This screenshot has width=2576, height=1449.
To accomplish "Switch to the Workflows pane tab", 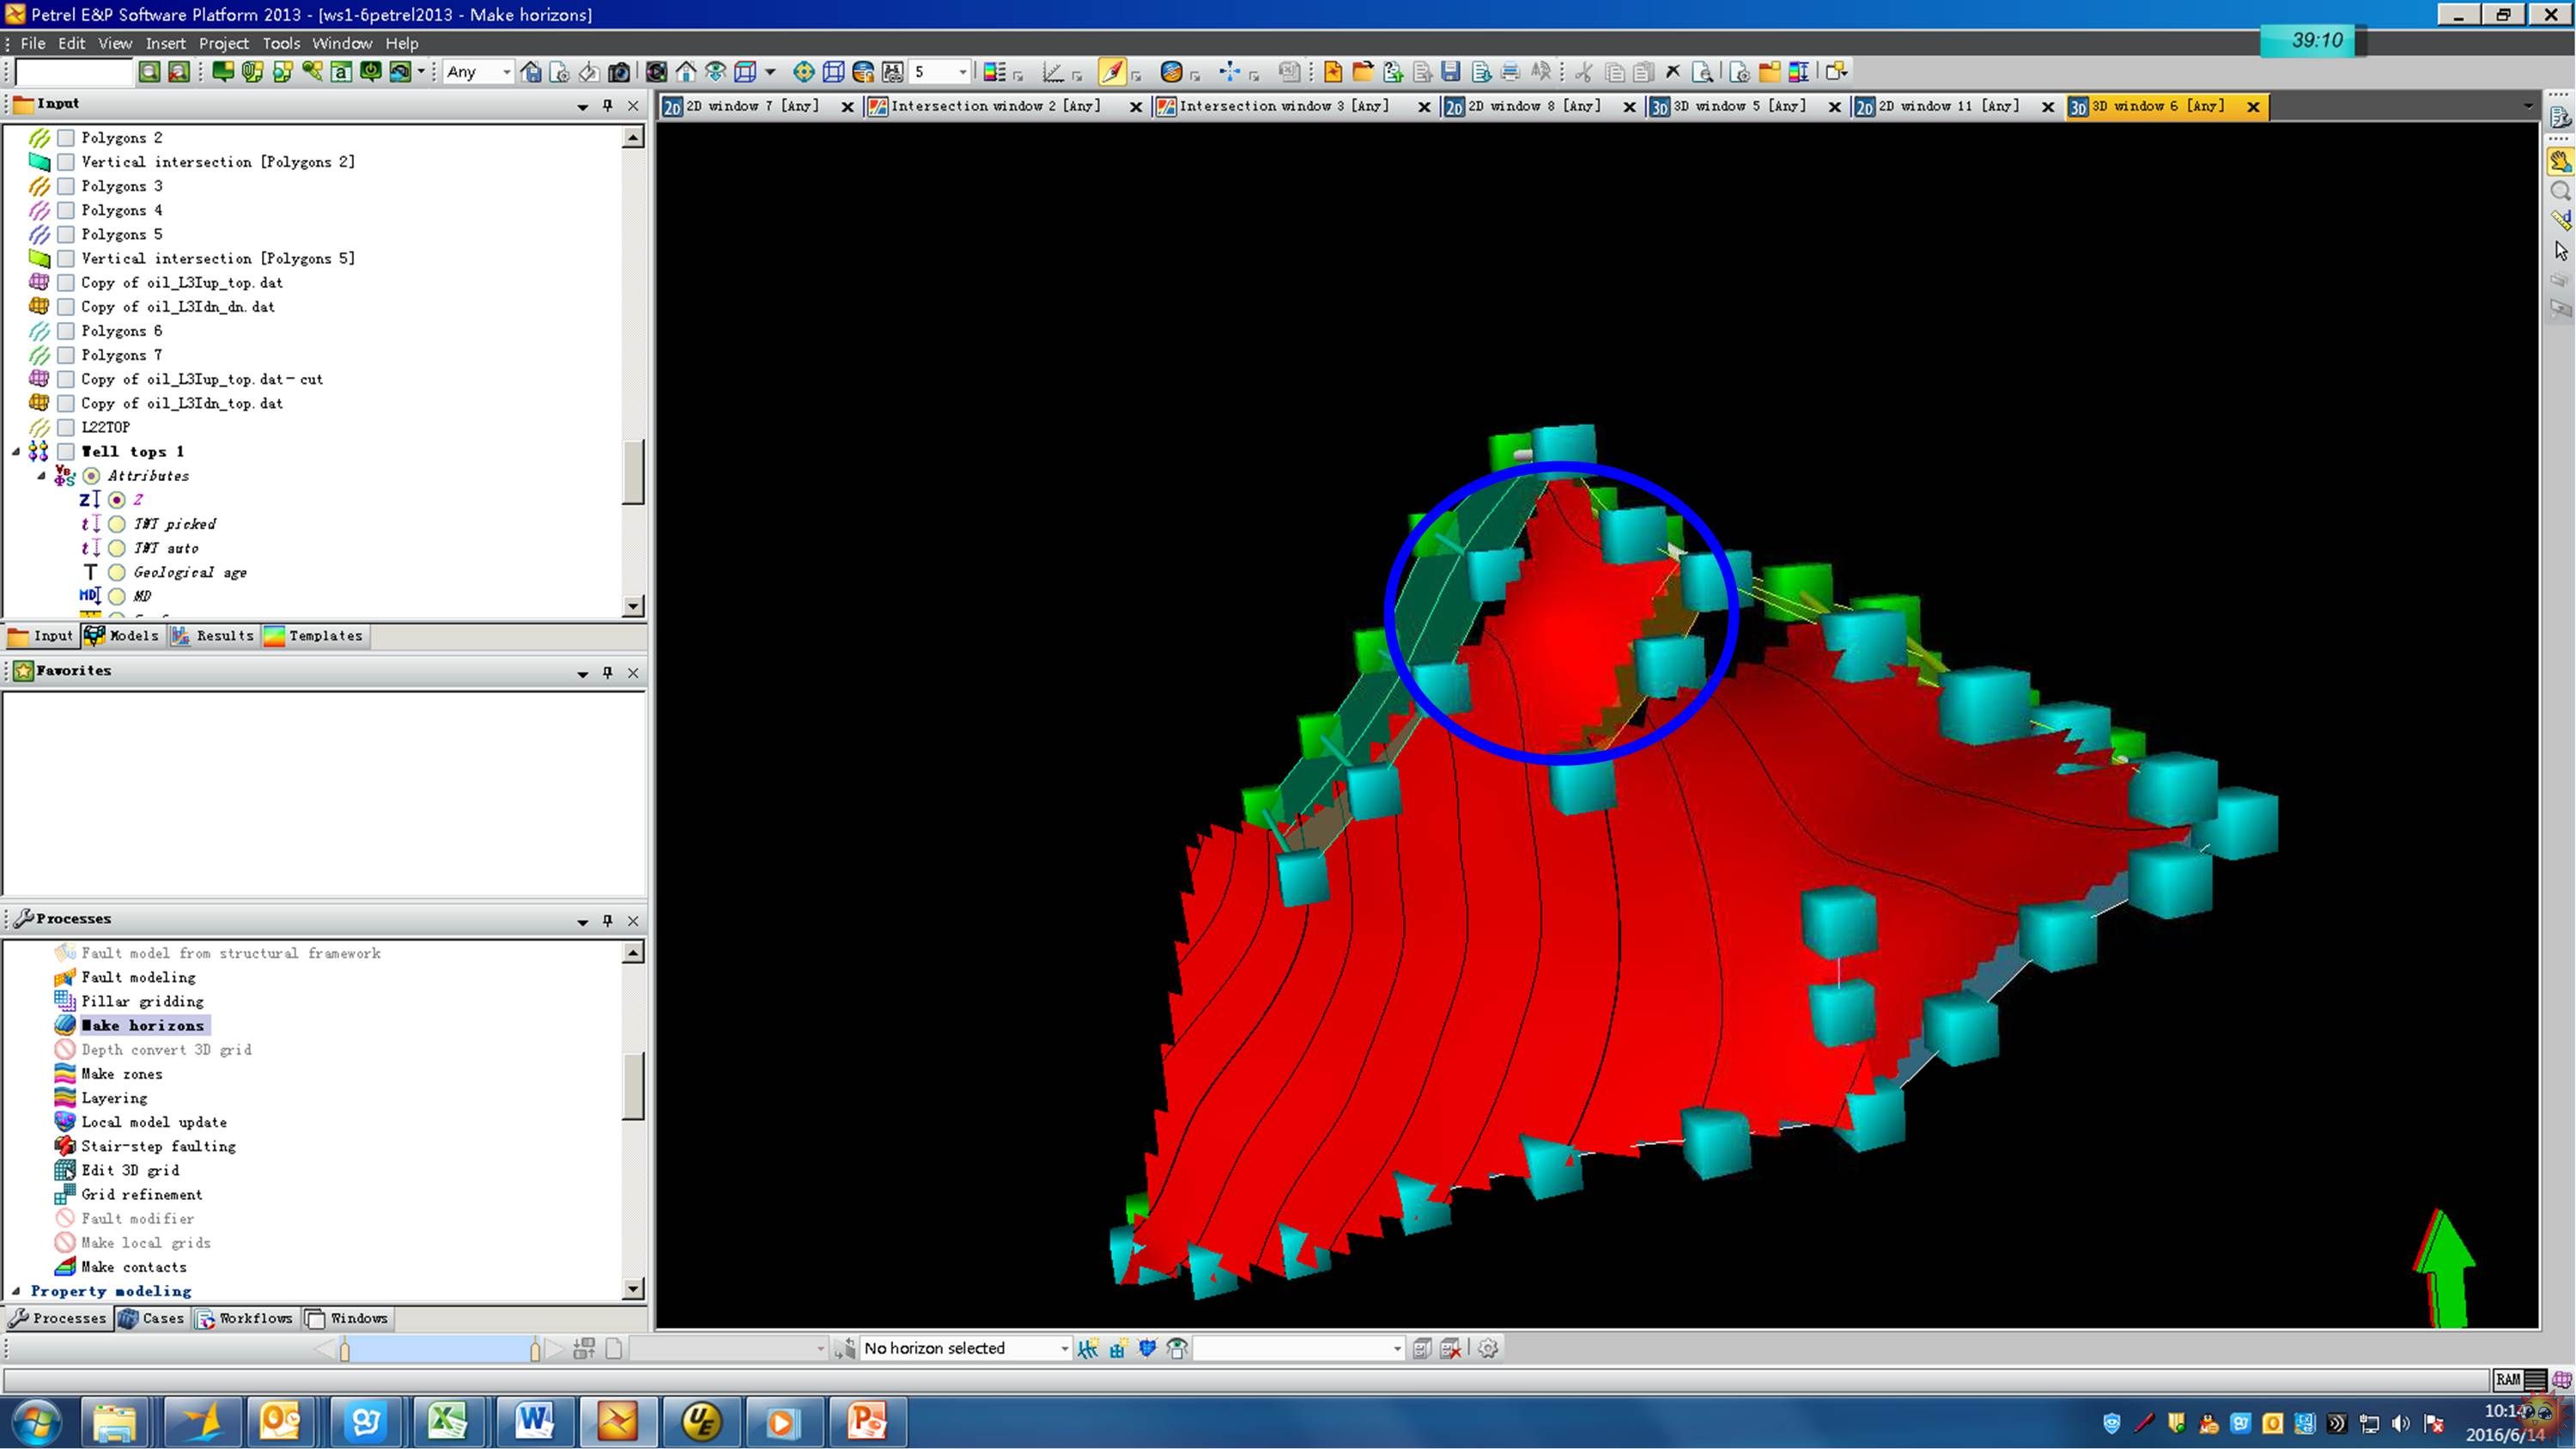I will click(x=245, y=1318).
